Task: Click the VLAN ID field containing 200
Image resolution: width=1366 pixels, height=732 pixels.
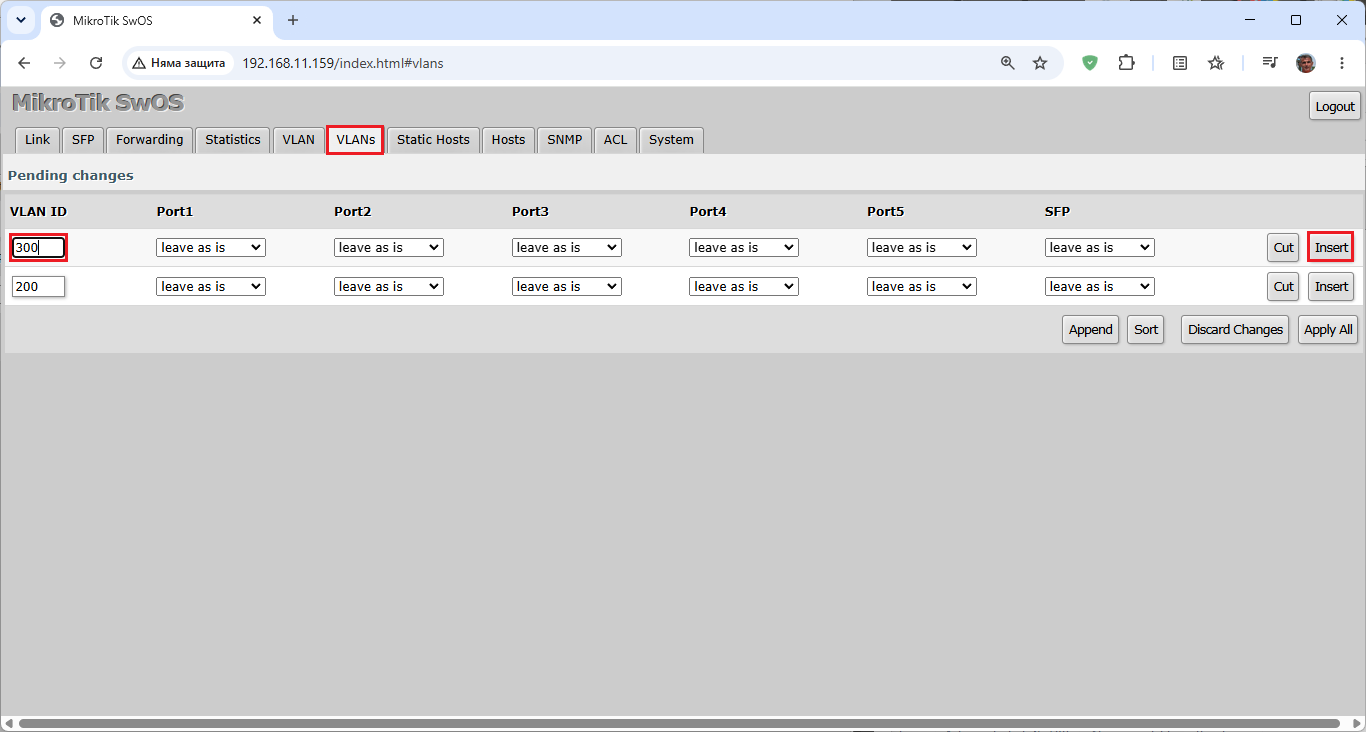Action: pyautogui.click(x=39, y=287)
